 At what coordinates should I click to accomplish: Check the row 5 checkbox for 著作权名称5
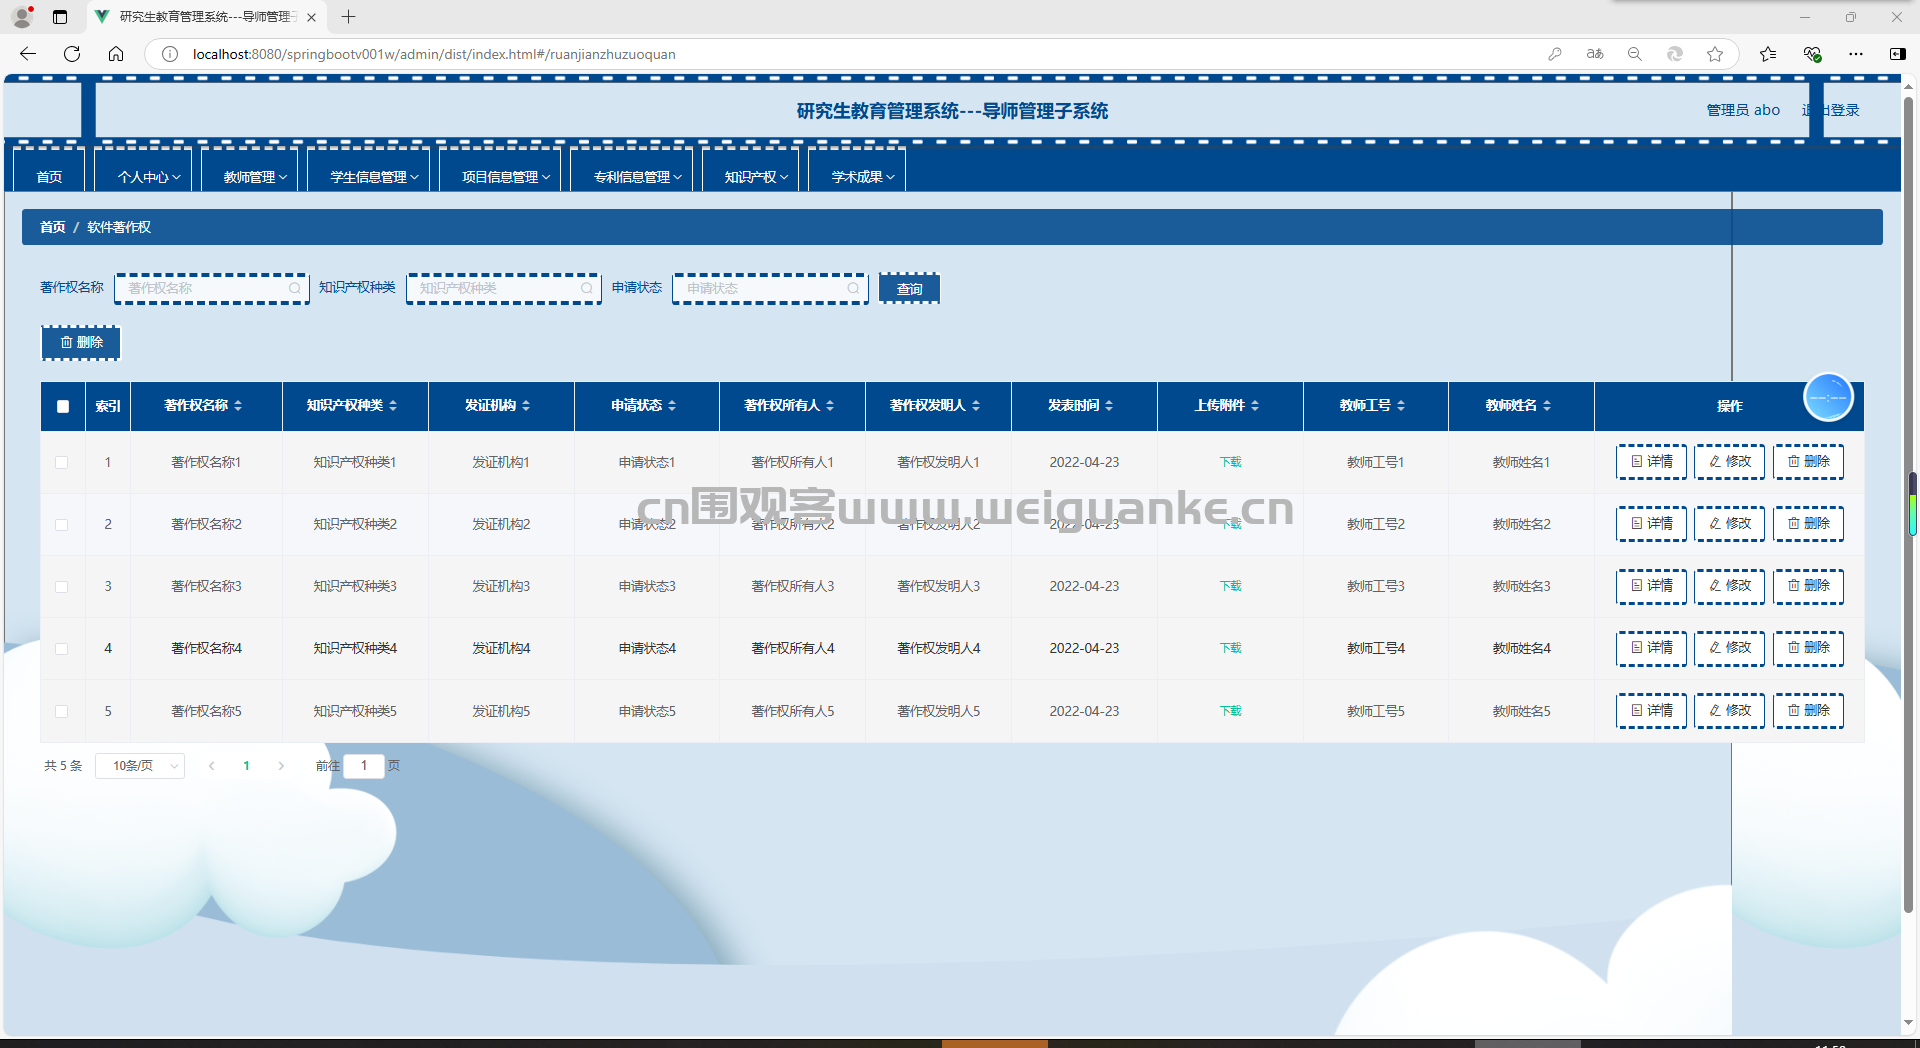(x=62, y=711)
